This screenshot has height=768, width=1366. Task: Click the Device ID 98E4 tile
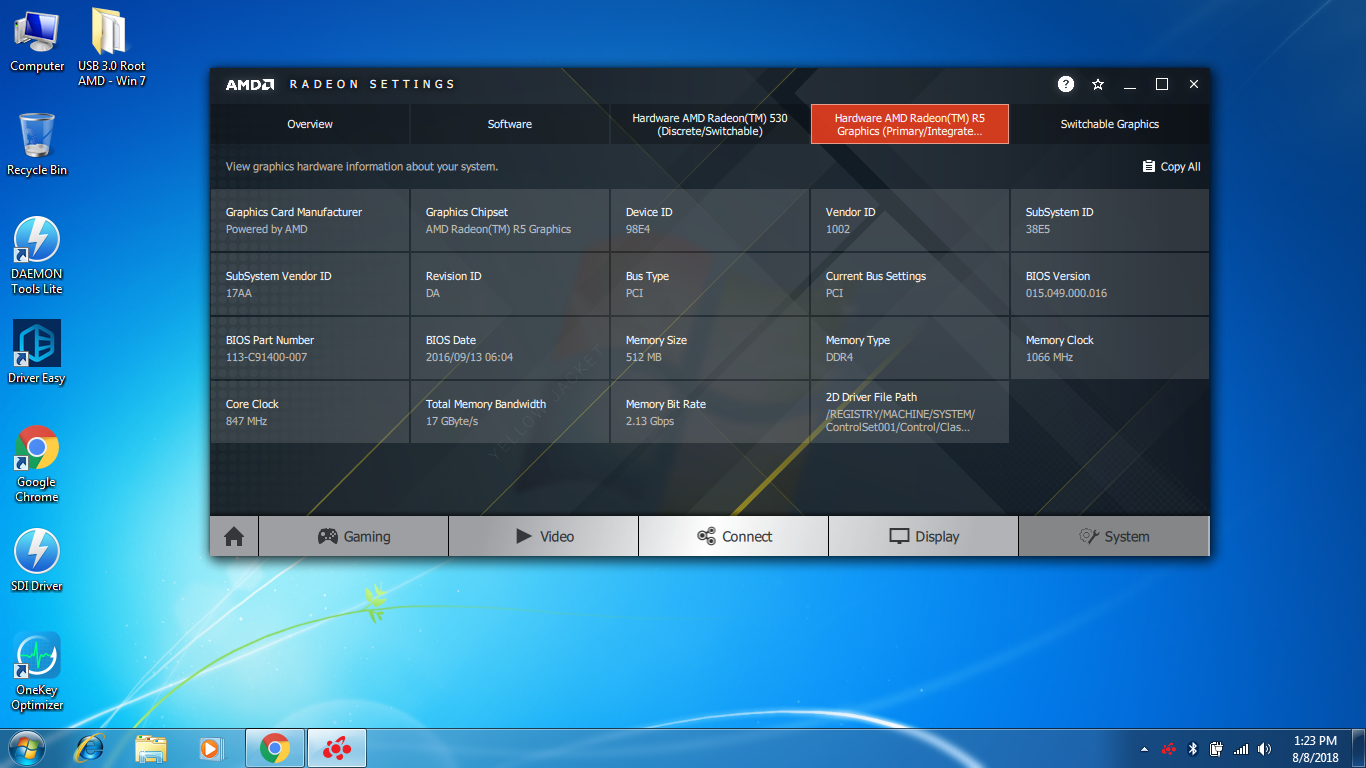coord(710,220)
